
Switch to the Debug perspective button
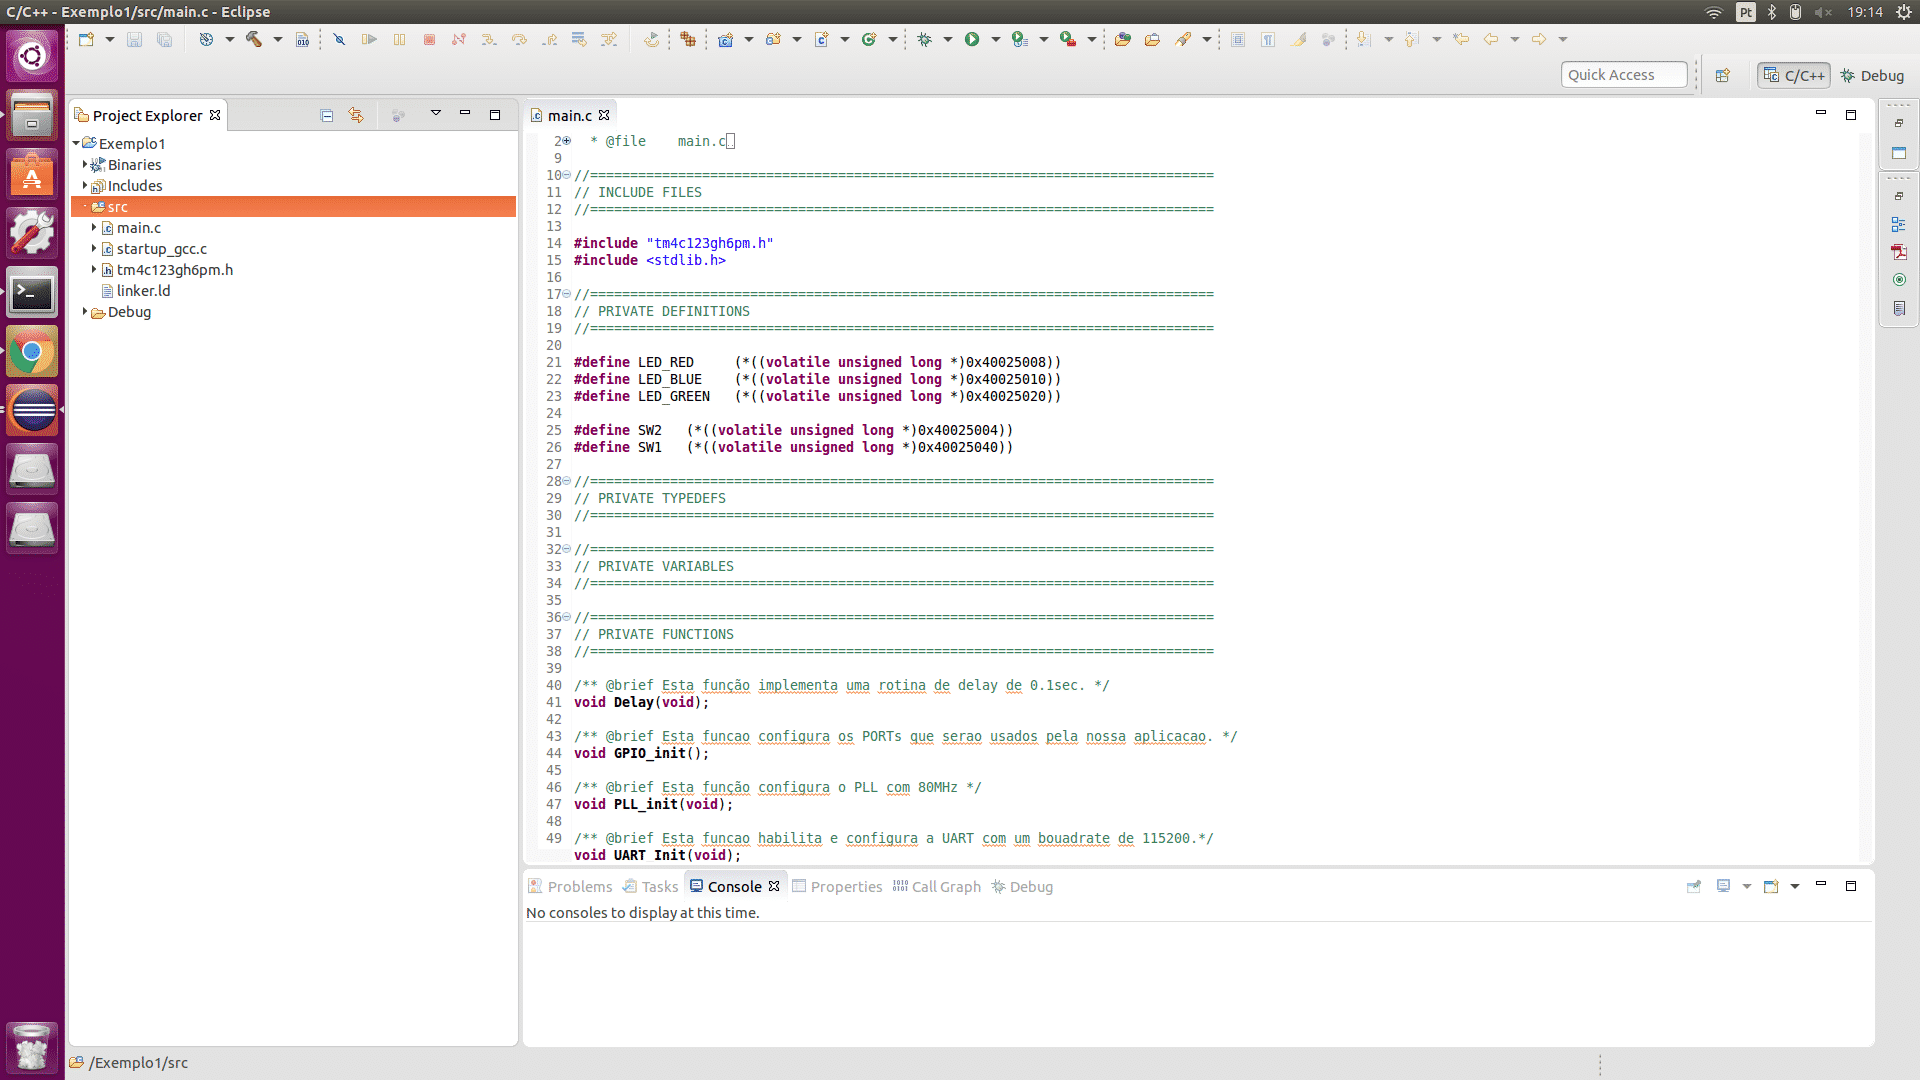pos(1873,76)
